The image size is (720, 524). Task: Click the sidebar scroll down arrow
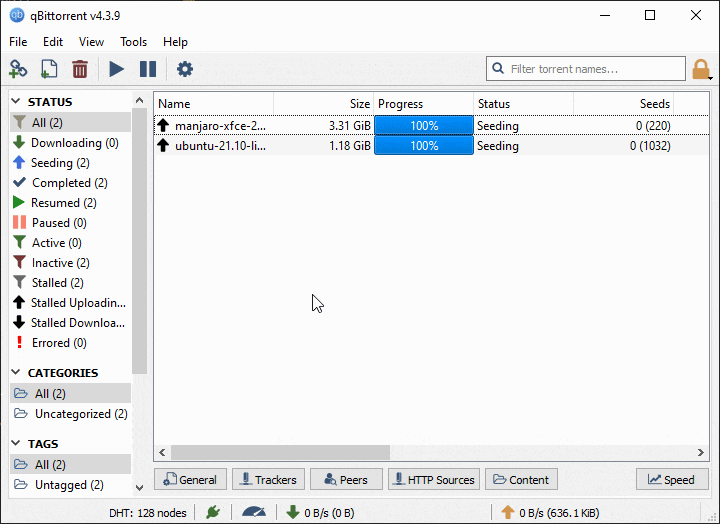(140, 487)
